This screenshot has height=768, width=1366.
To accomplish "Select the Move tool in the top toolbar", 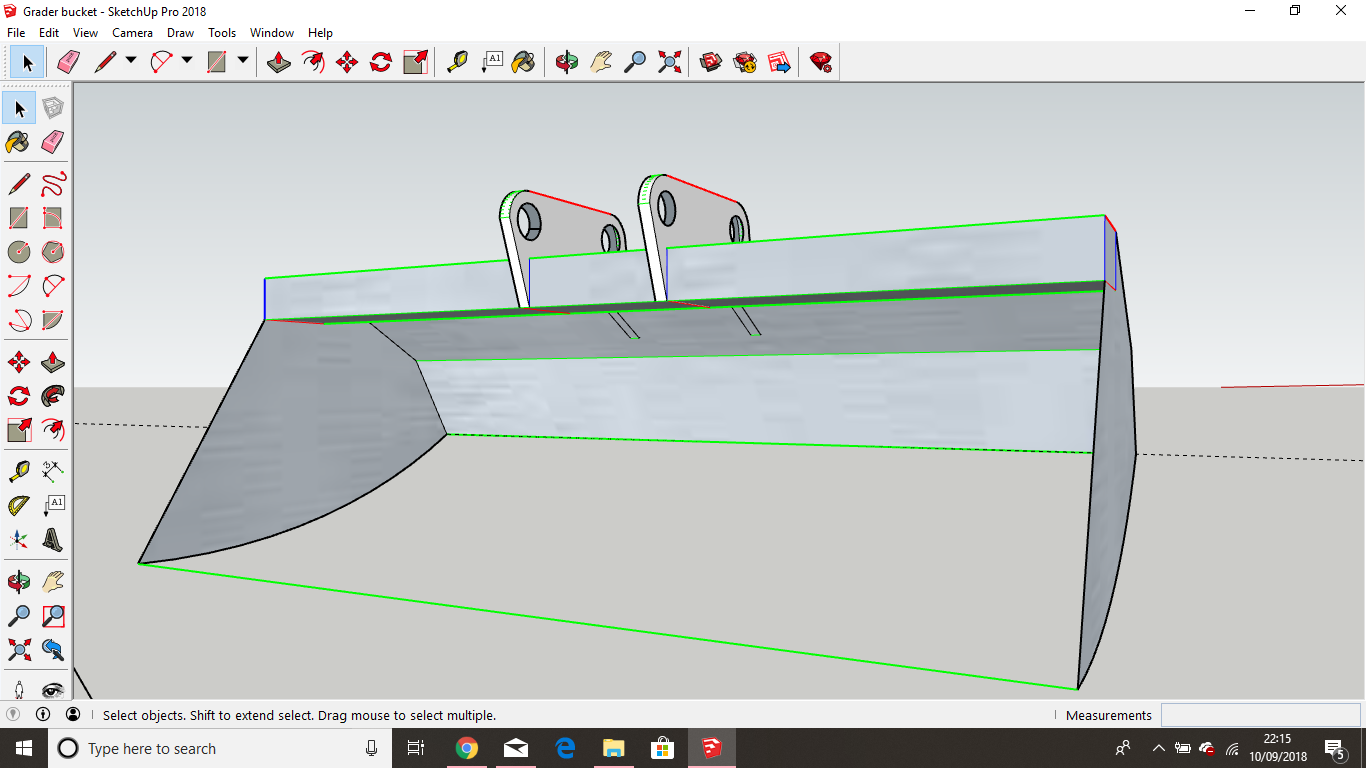I will pos(347,62).
